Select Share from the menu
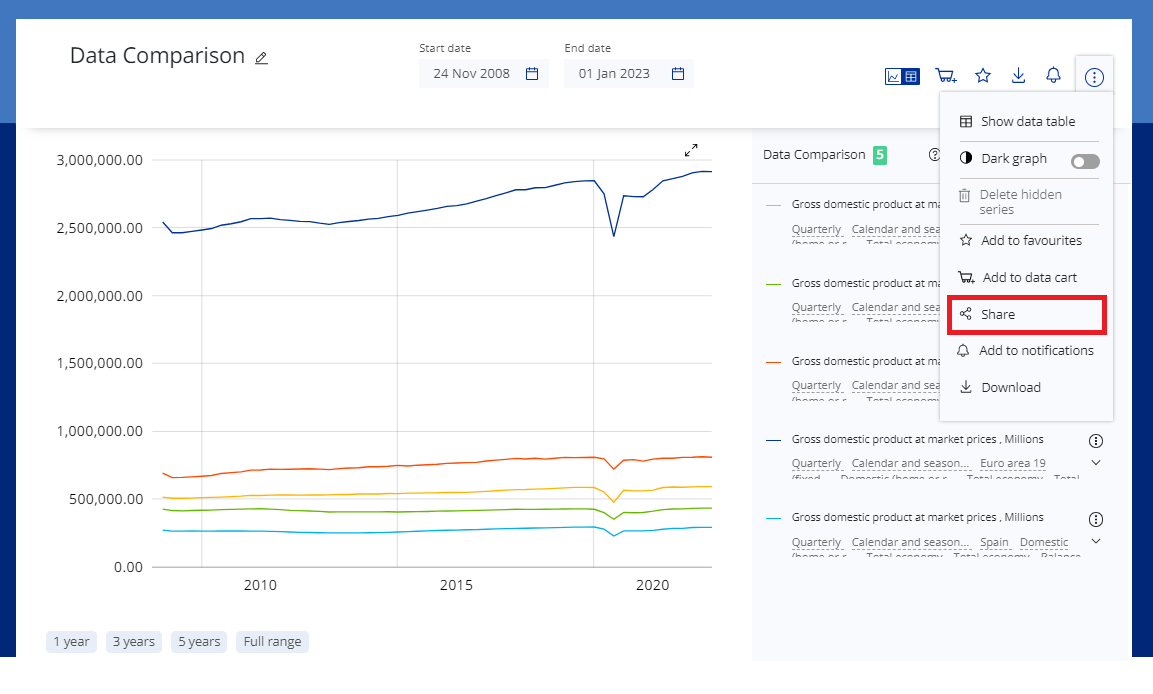Viewport: 1153px width, 694px height. (x=1026, y=314)
